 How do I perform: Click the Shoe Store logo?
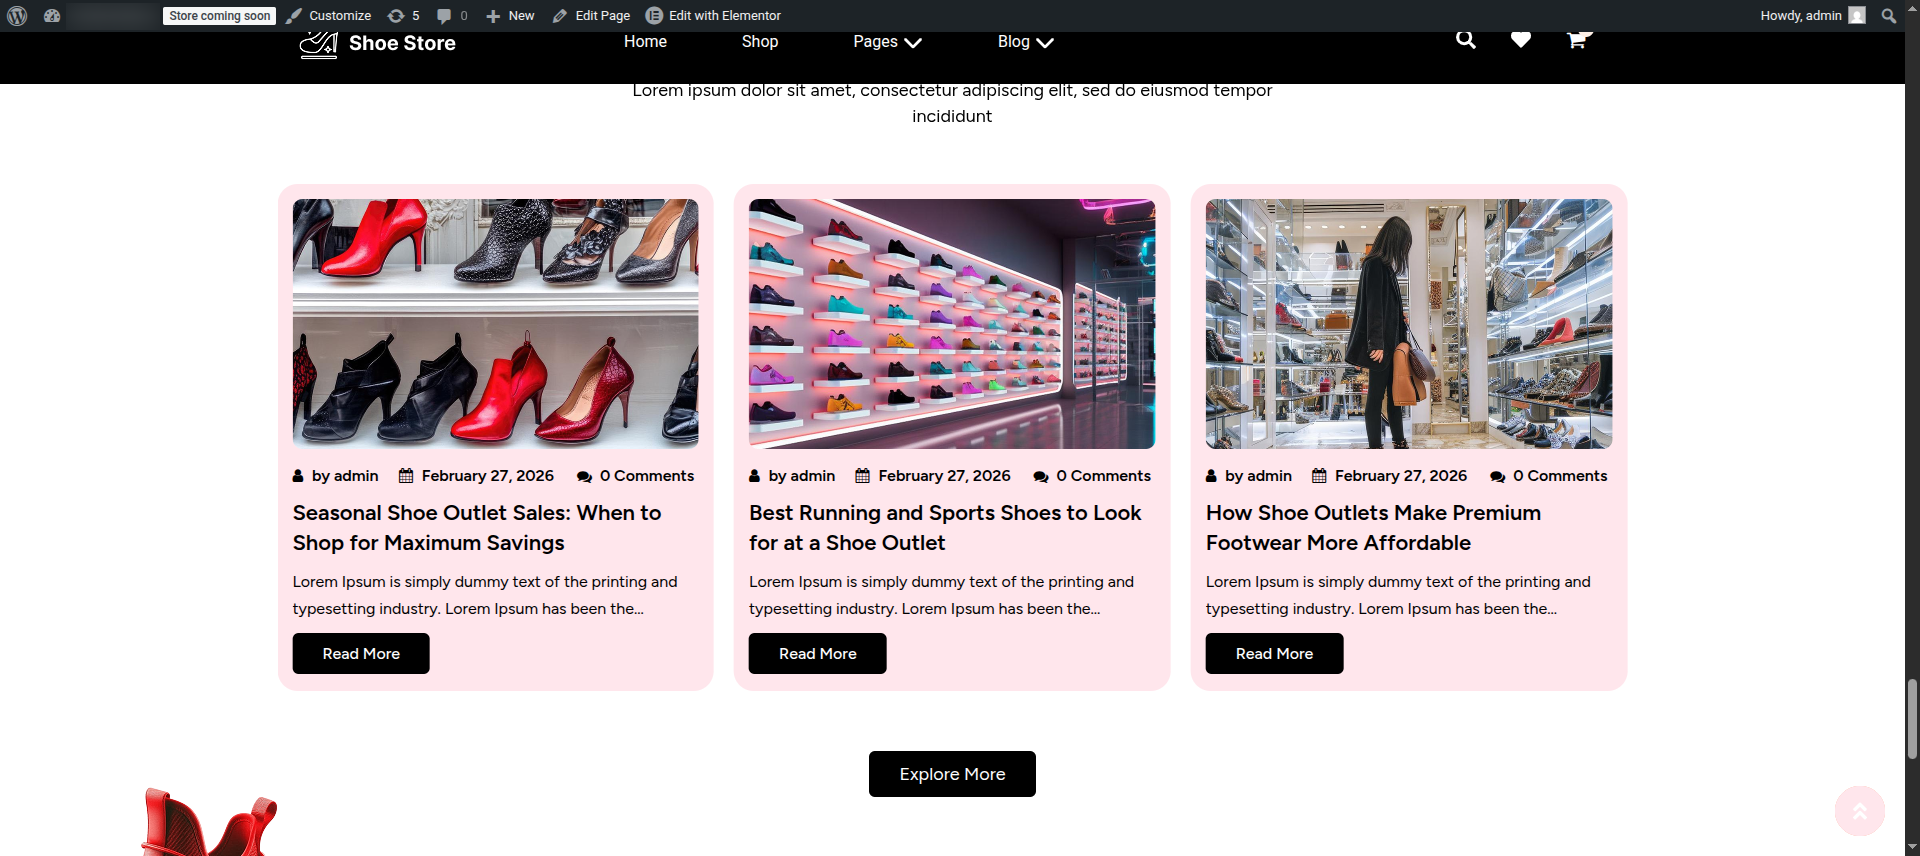click(378, 43)
